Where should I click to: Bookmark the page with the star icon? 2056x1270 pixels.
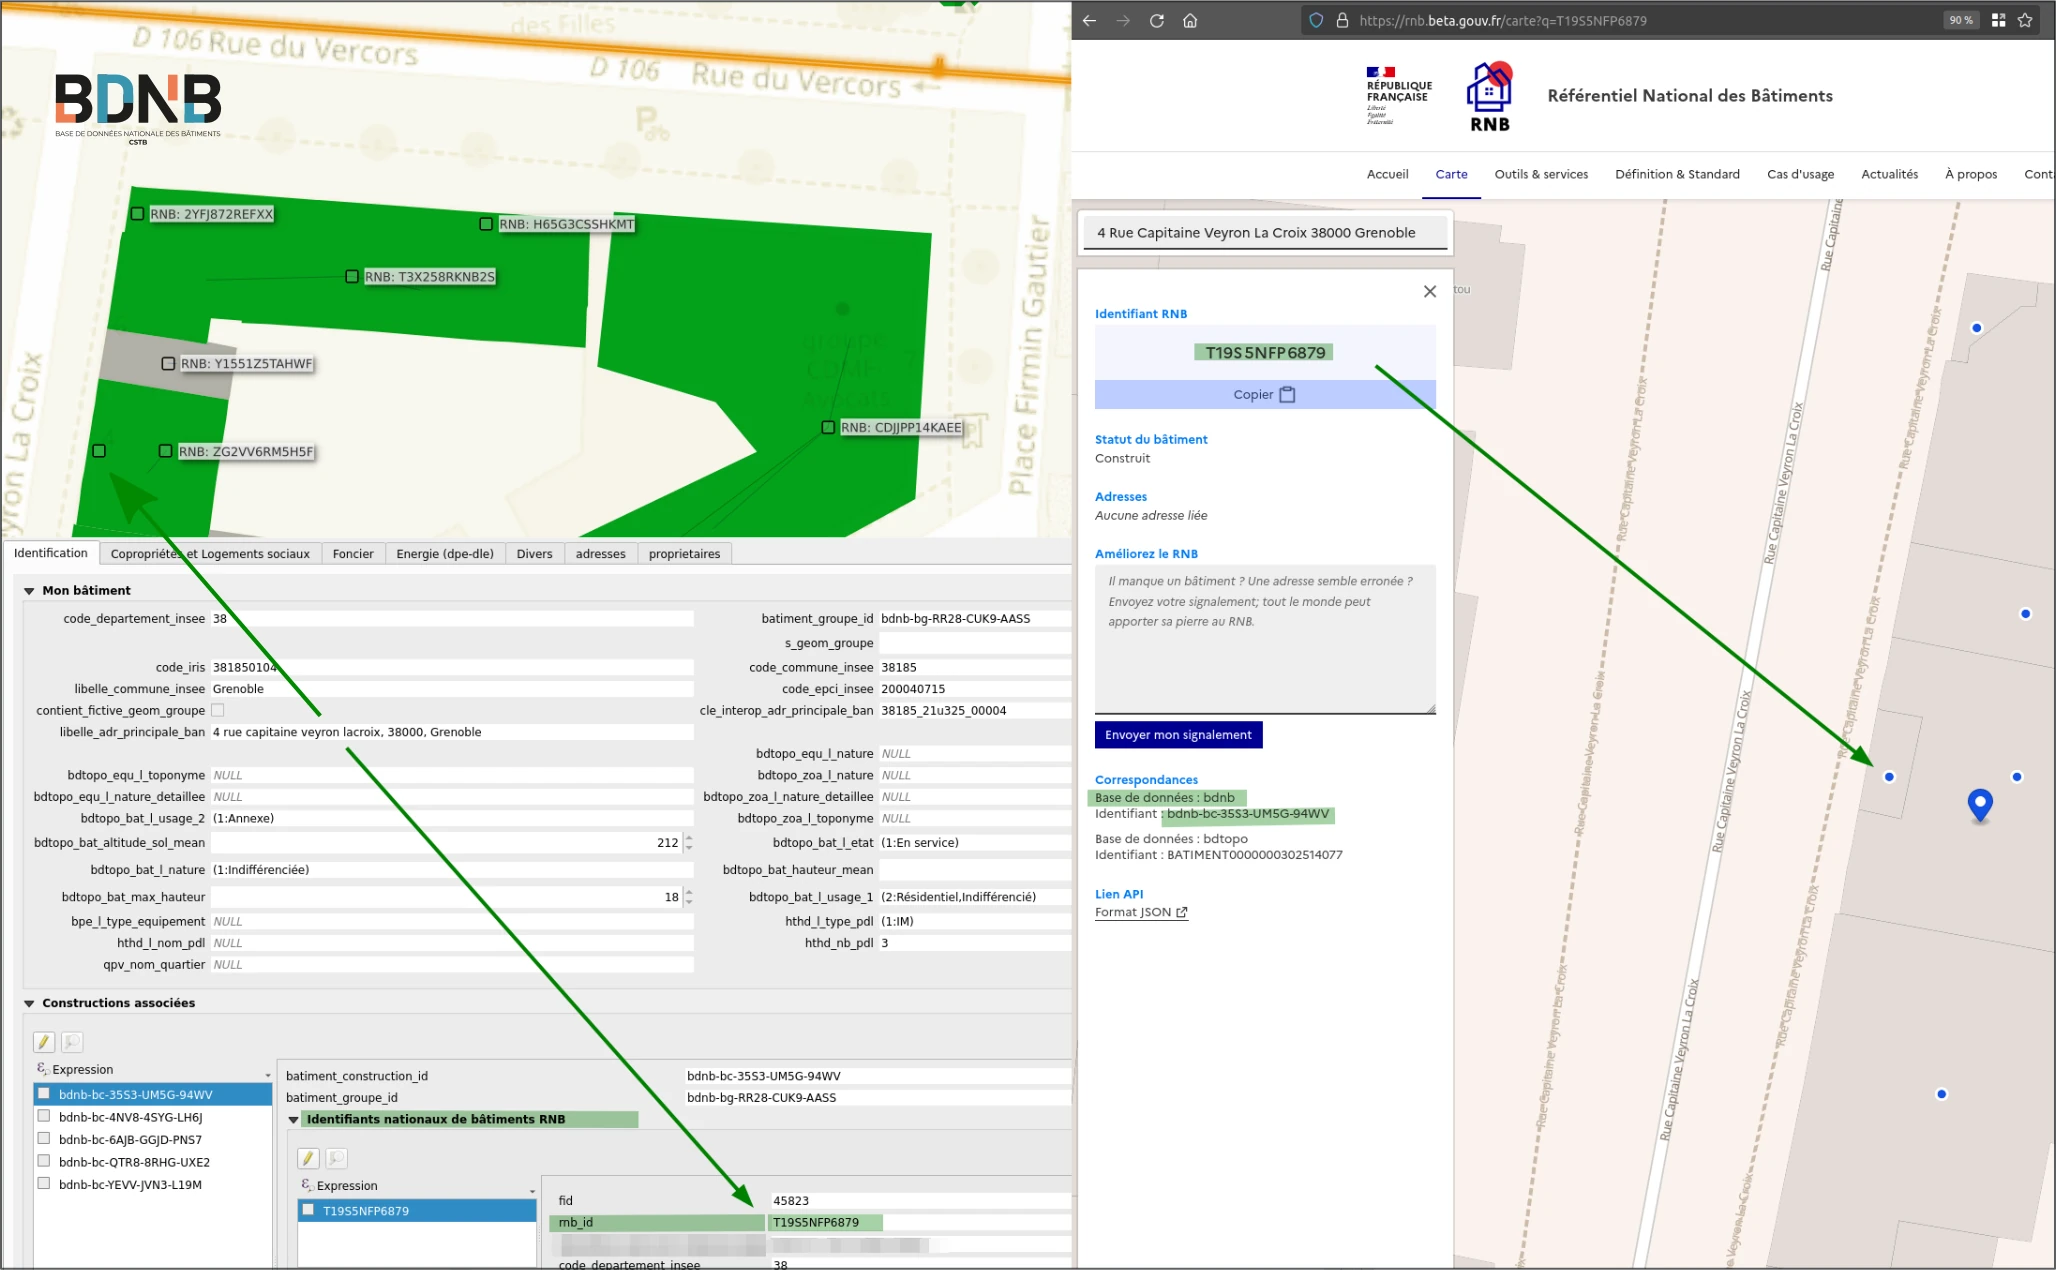pos(2025,20)
